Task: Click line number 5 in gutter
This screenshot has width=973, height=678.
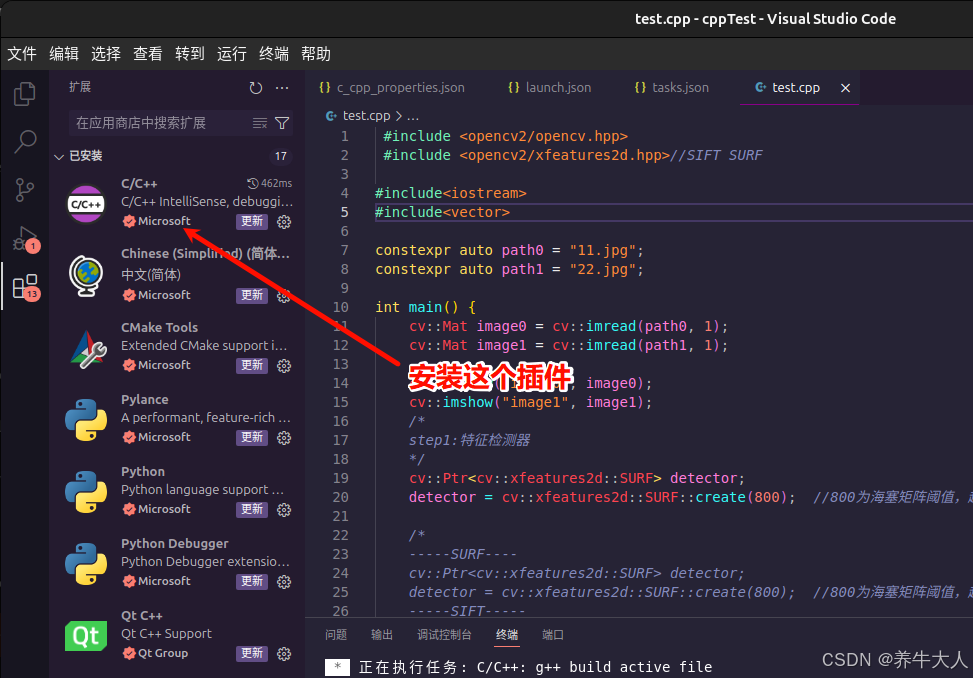Action: (x=344, y=212)
